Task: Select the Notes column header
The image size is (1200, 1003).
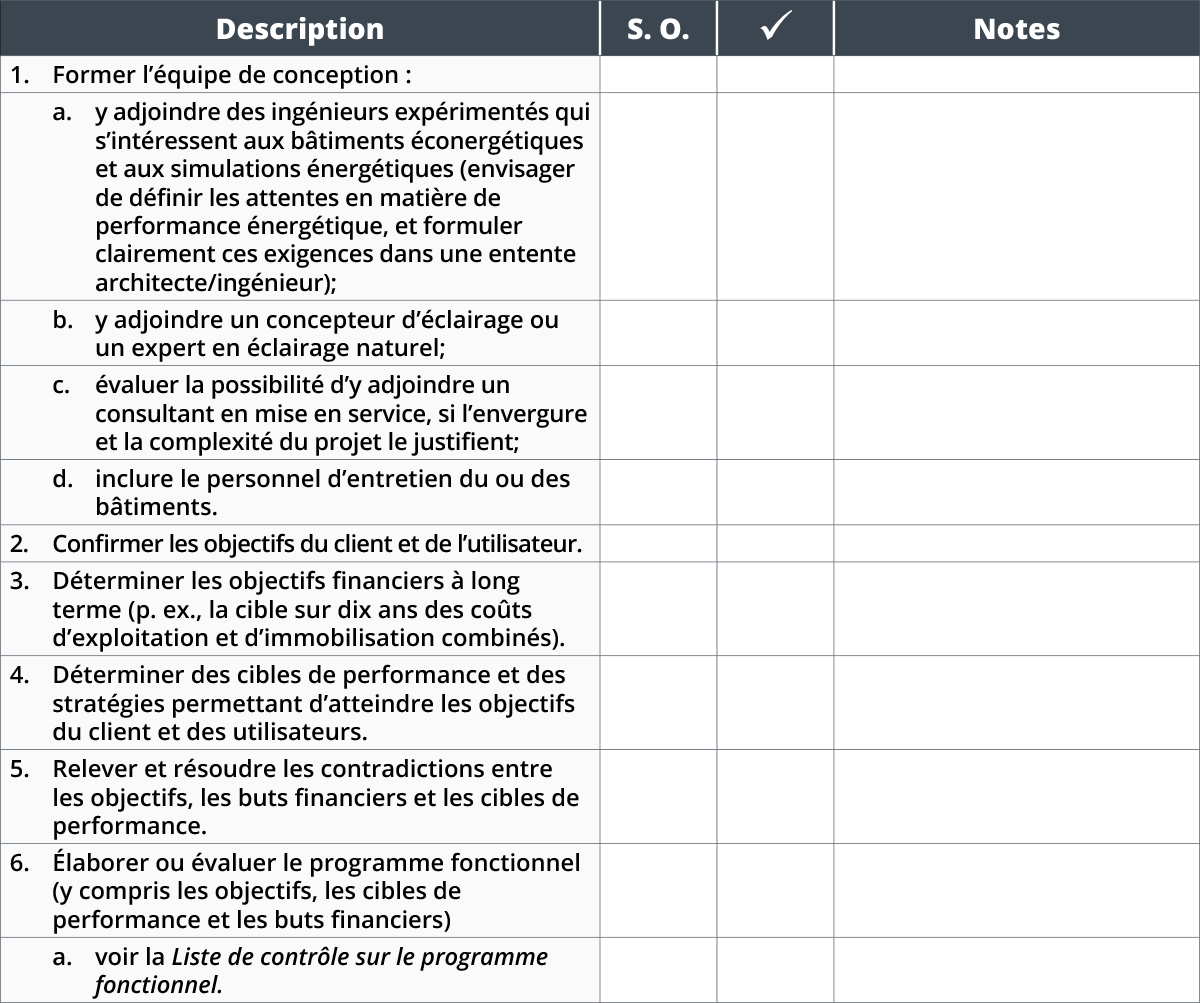Action: (x=1016, y=28)
